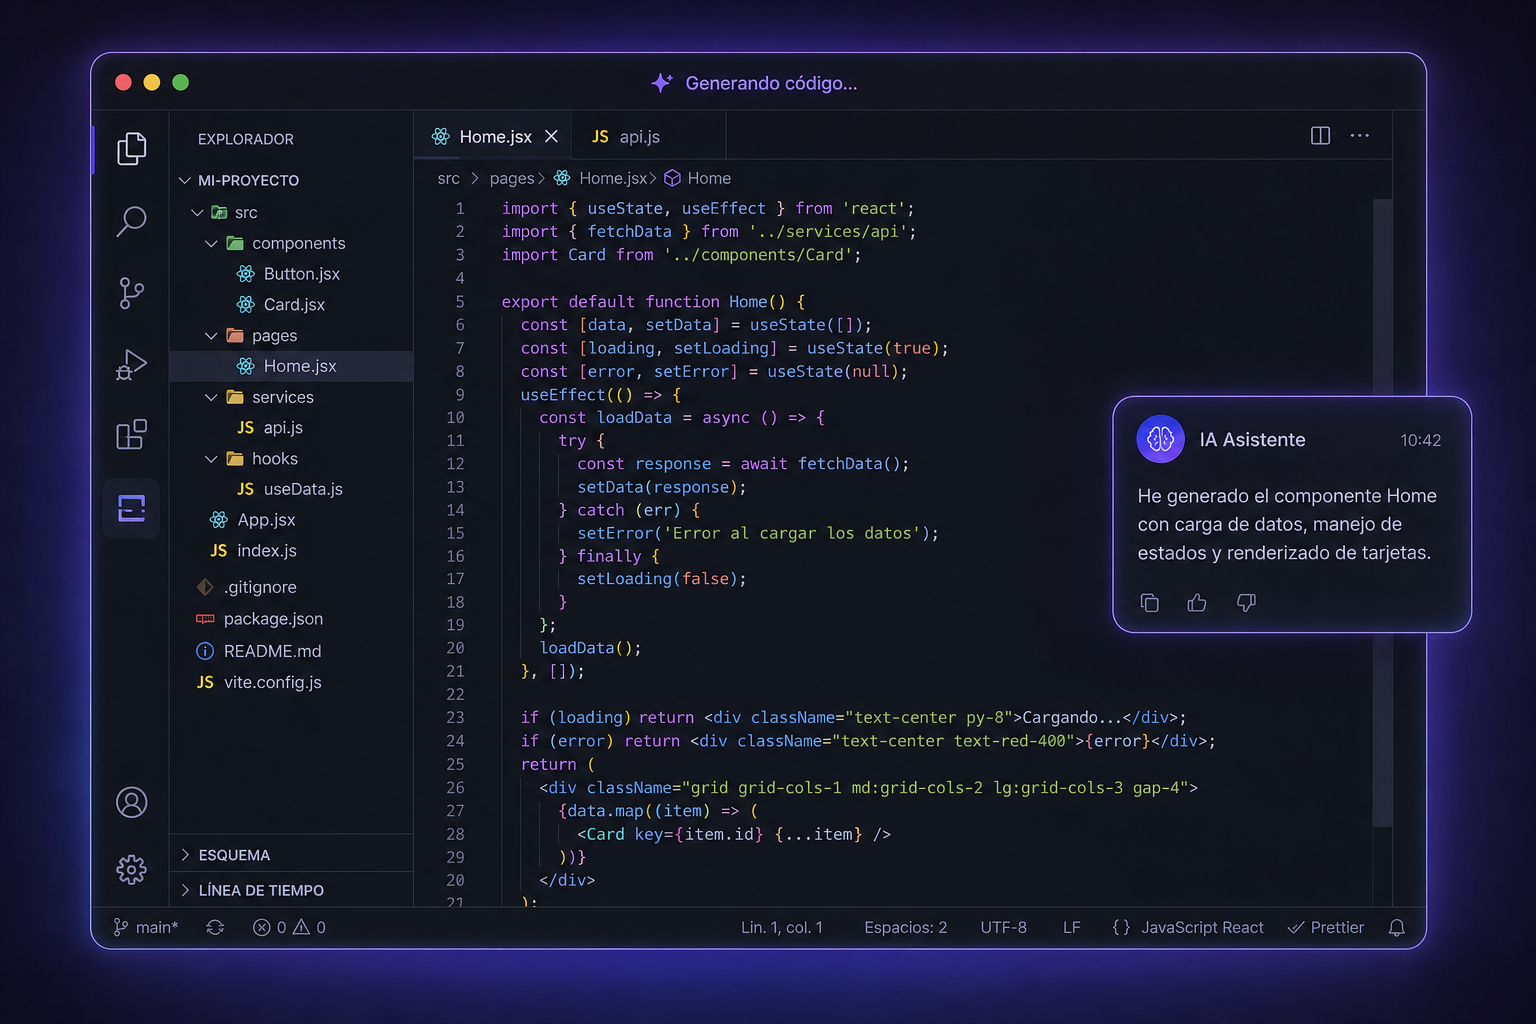Click the errors count icon in status bar
This screenshot has height=1024, width=1536.
pos(262,928)
